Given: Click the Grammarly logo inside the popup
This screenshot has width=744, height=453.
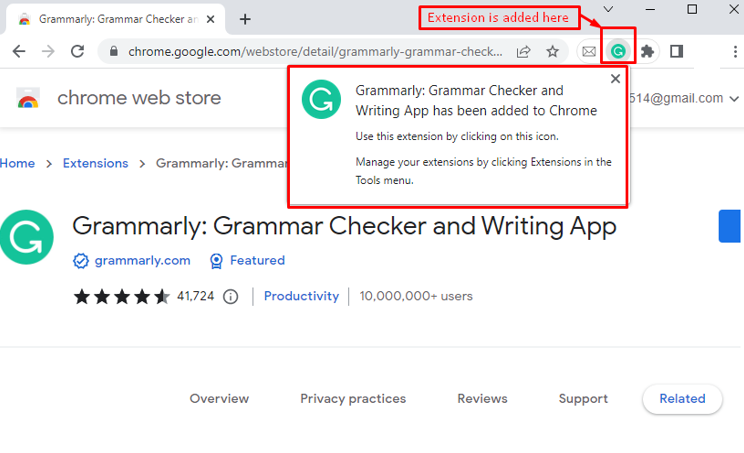Looking at the screenshot, I should 321,99.
